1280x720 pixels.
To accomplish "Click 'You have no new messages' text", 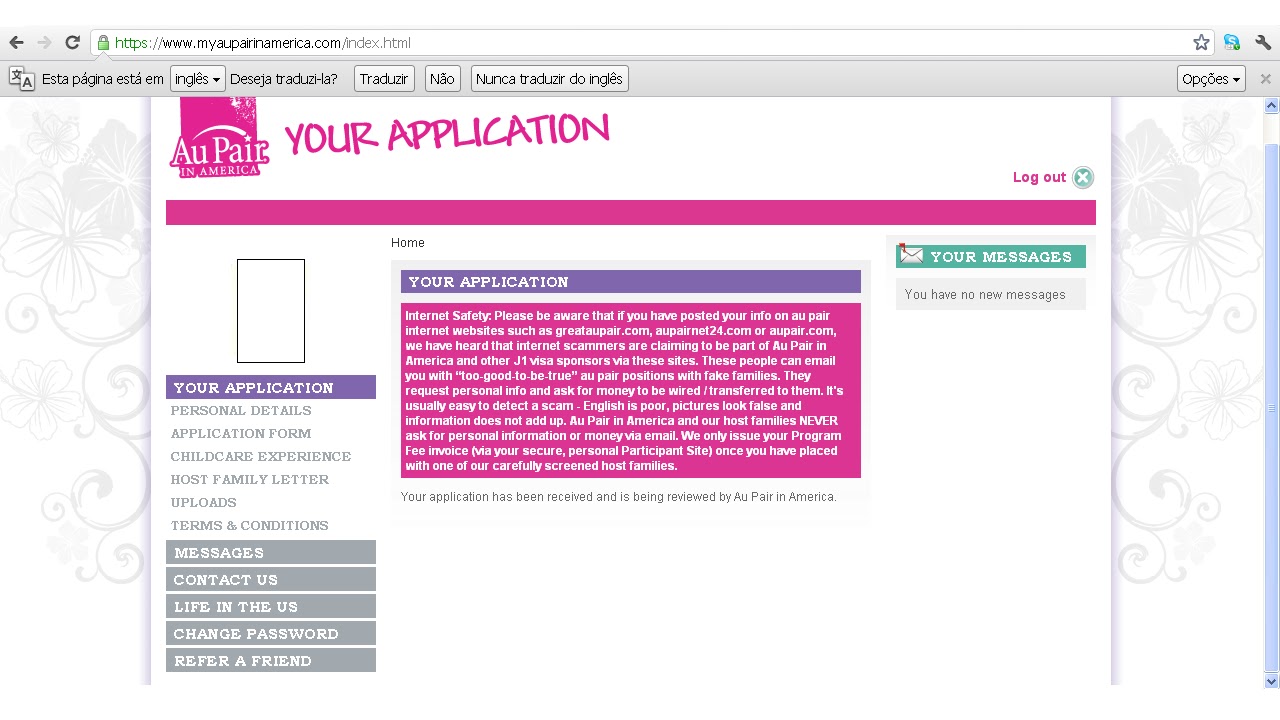I will click(x=985, y=295).
